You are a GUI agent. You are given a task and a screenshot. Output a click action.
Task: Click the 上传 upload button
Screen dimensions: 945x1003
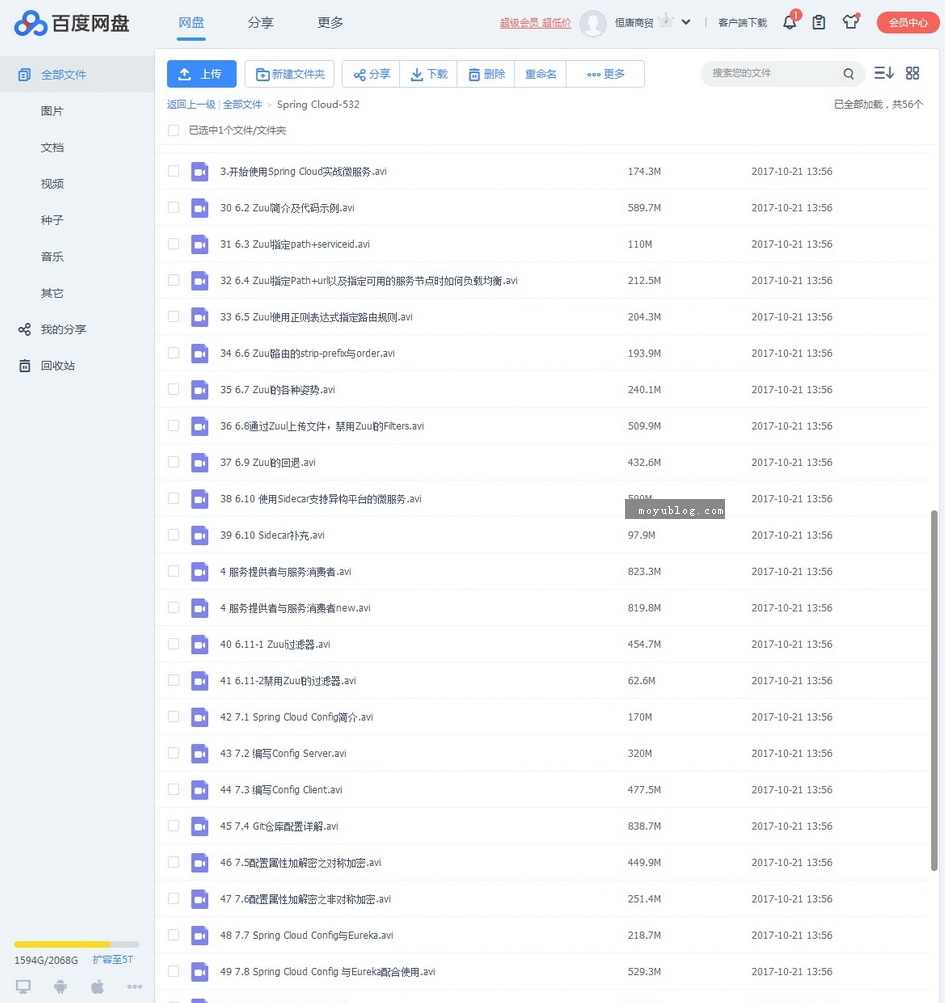click(x=201, y=73)
